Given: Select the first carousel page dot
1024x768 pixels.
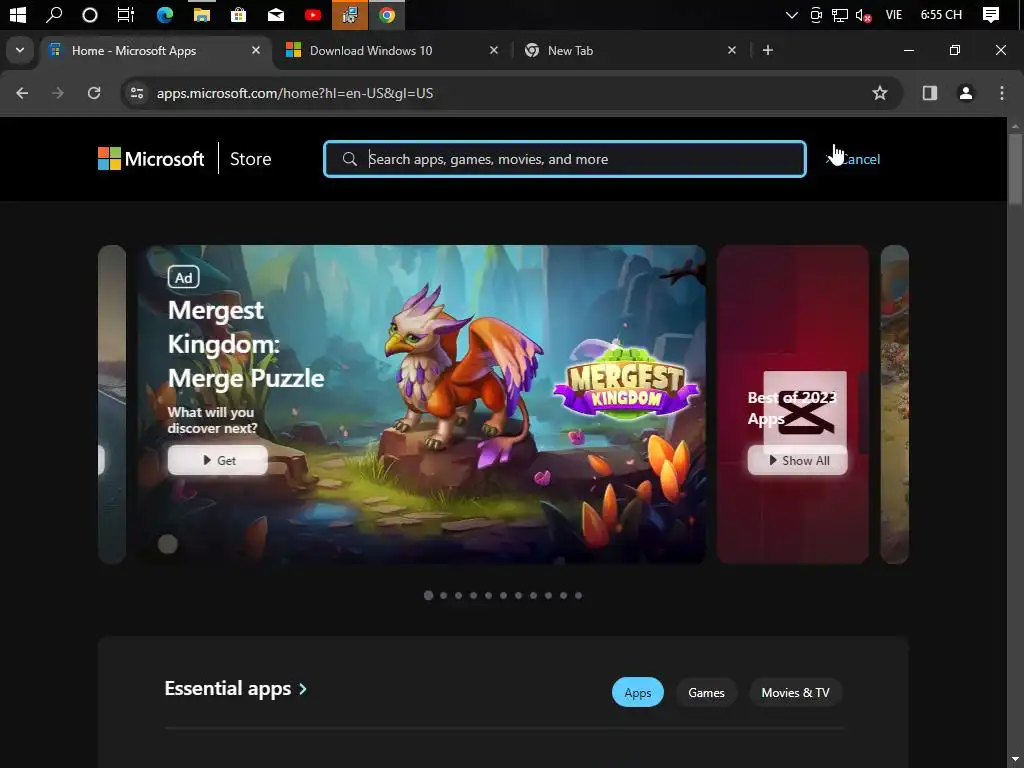Looking at the screenshot, I should [428, 596].
